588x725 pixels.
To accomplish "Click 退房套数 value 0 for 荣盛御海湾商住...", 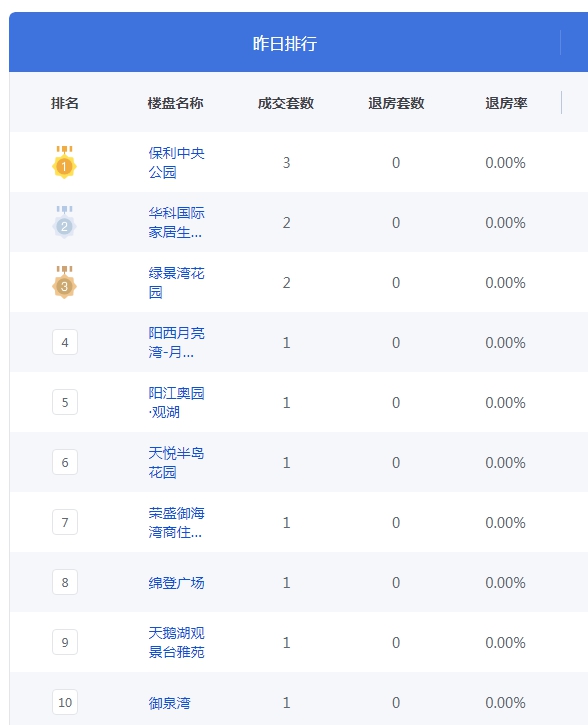I will click(x=396, y=523).
